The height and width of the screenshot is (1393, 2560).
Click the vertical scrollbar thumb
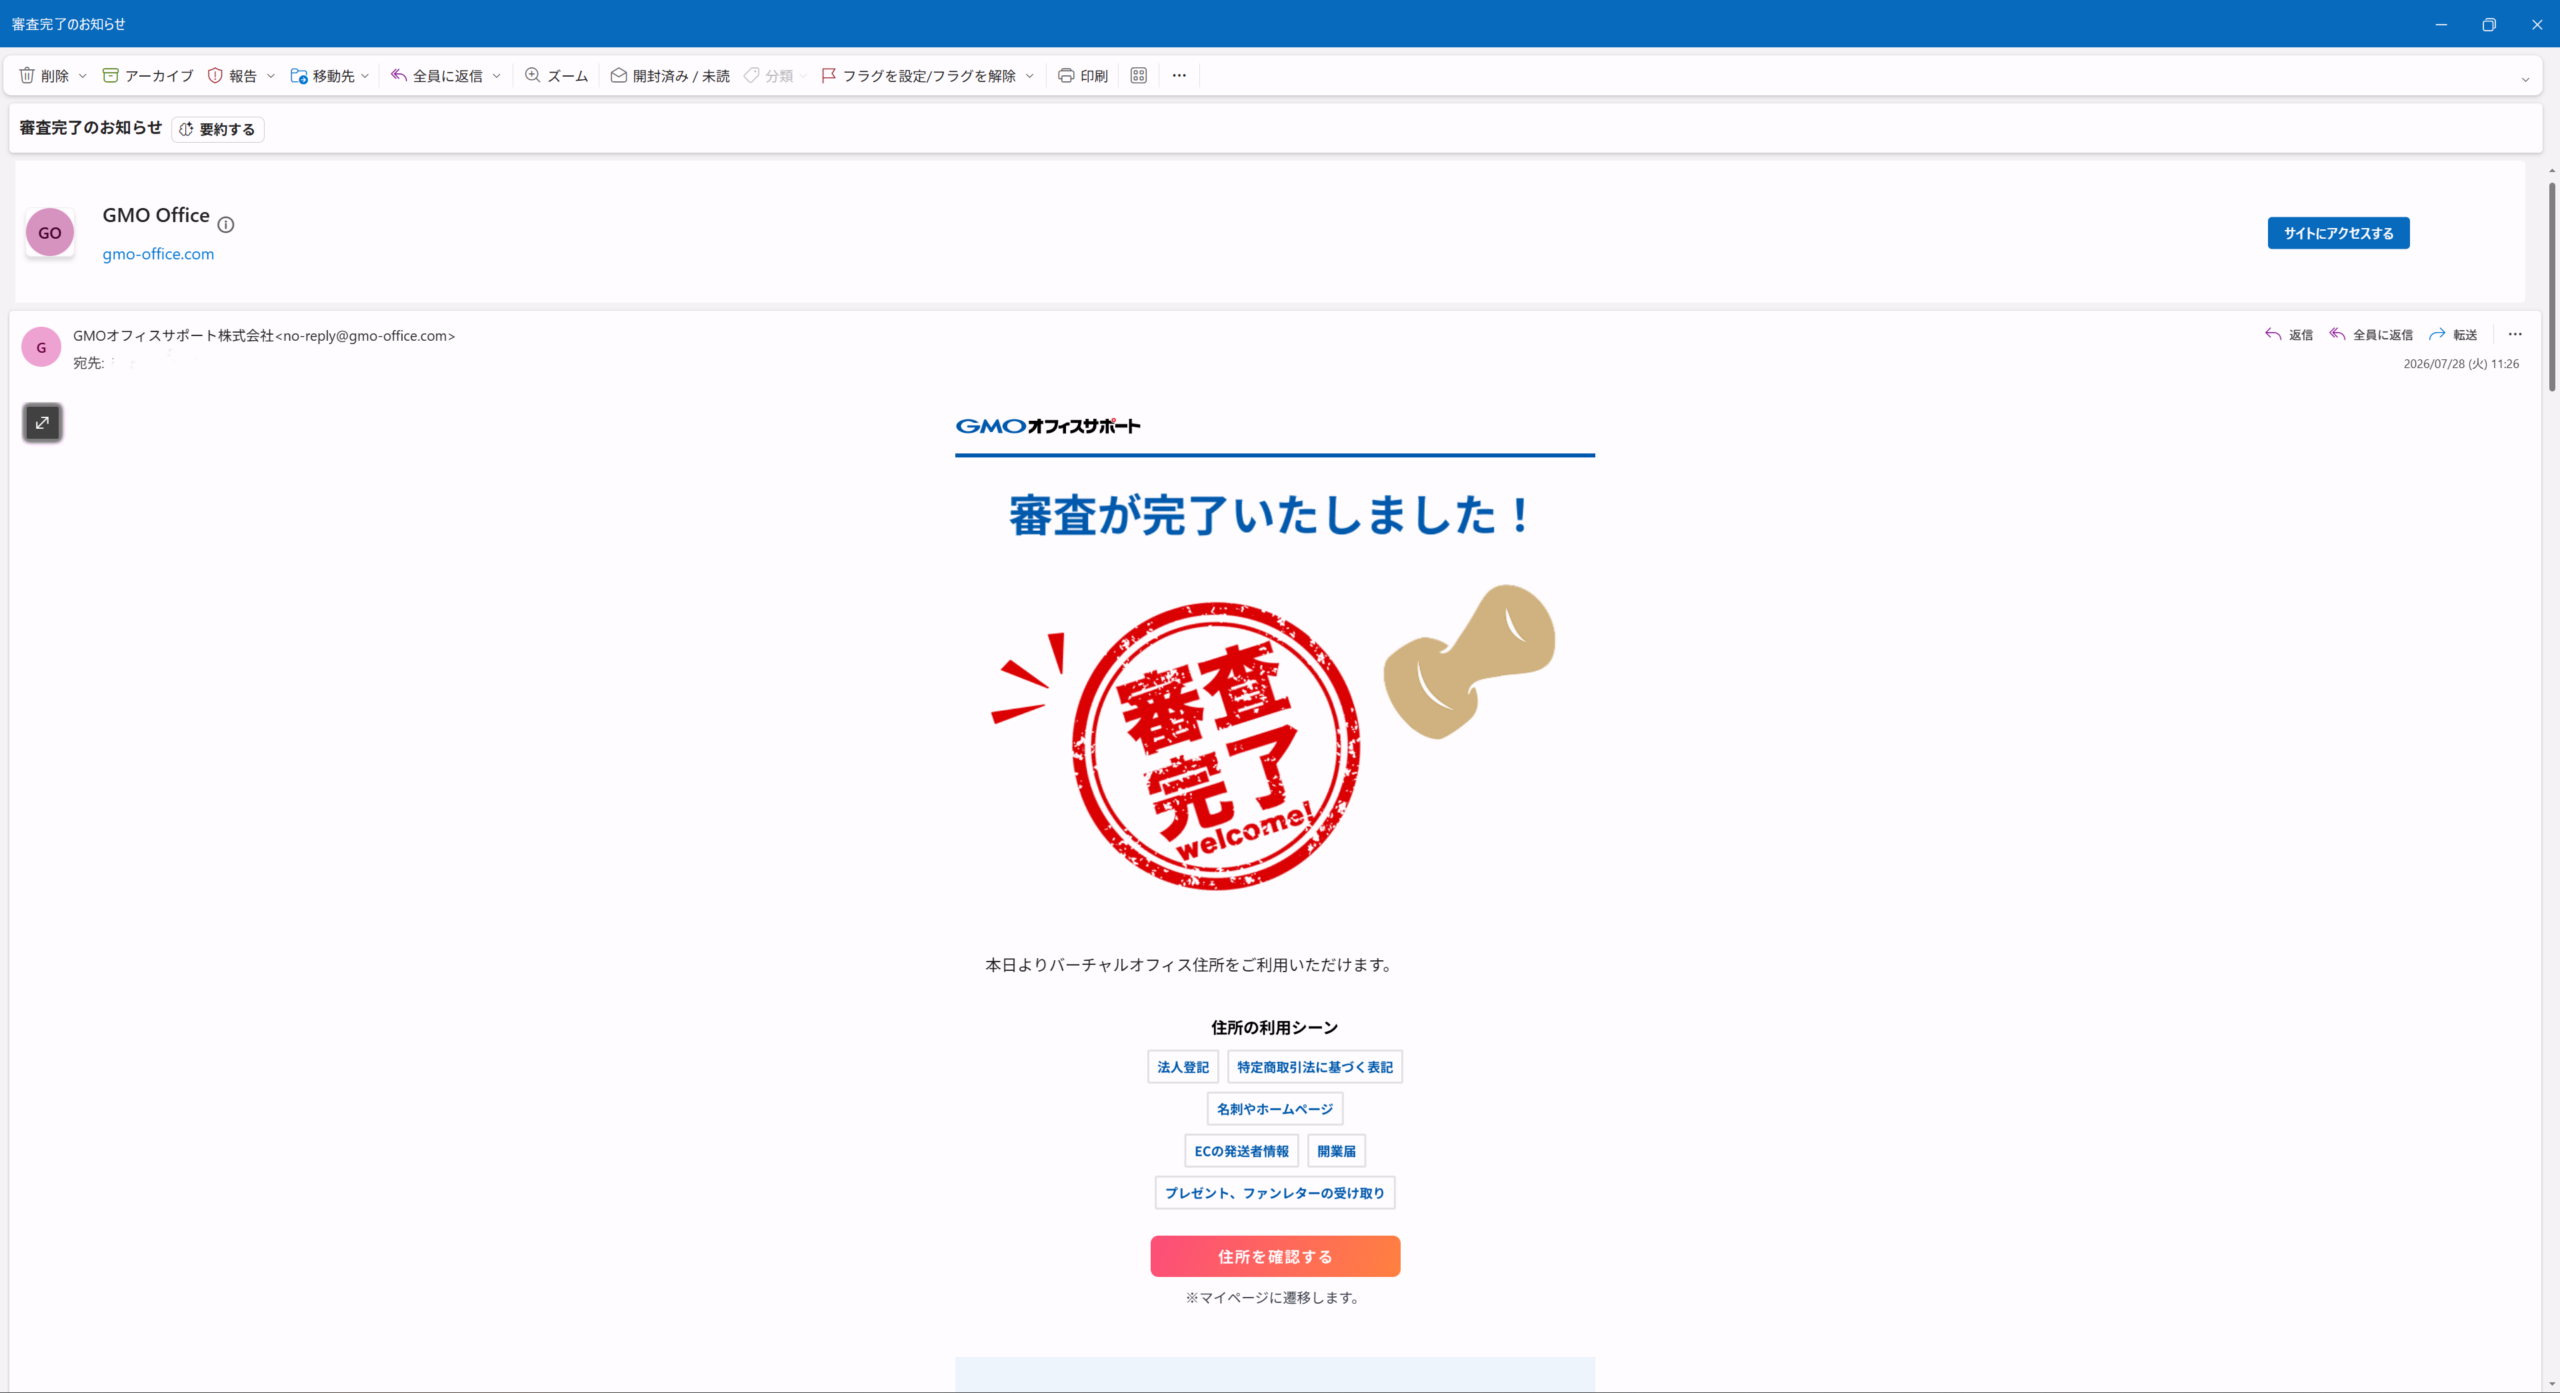tap(2552, 286)
